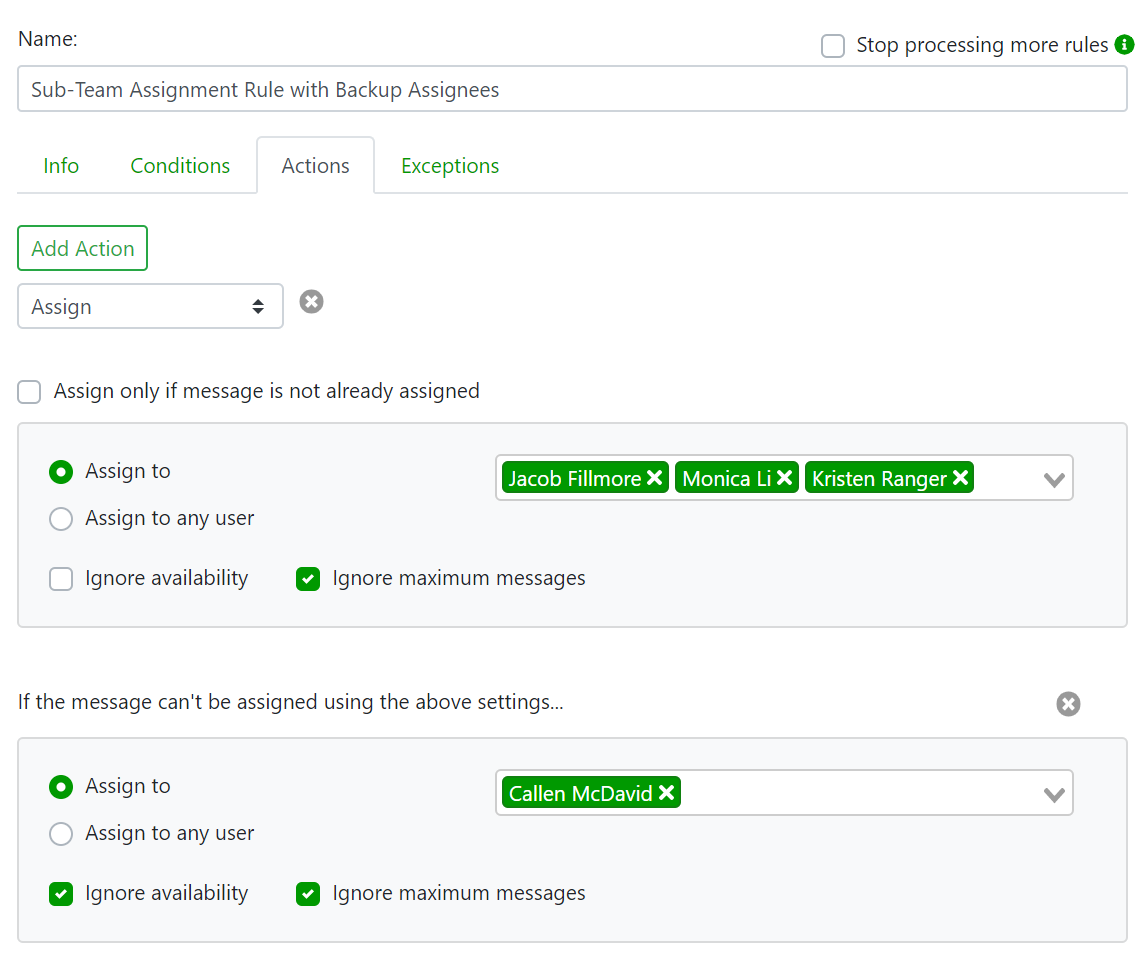Screen dimensions: 1148x961
Task: Open the Exceptions tab
Action: tap(450, 166)
